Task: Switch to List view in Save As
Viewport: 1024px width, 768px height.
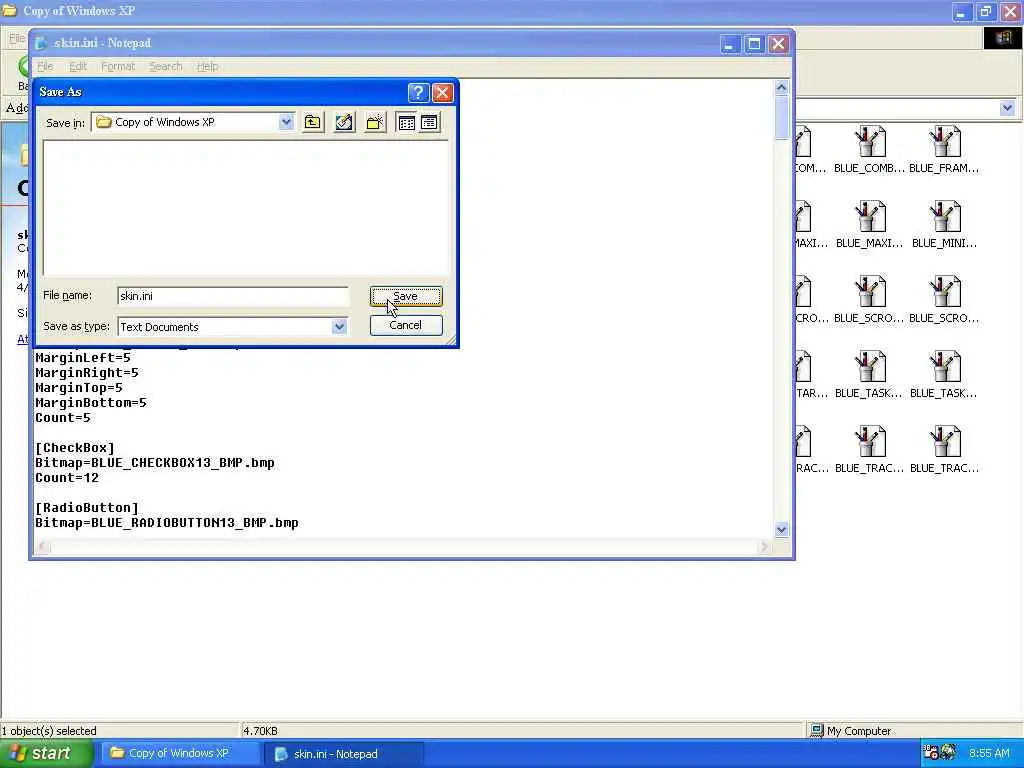Action: click(406, 122)
